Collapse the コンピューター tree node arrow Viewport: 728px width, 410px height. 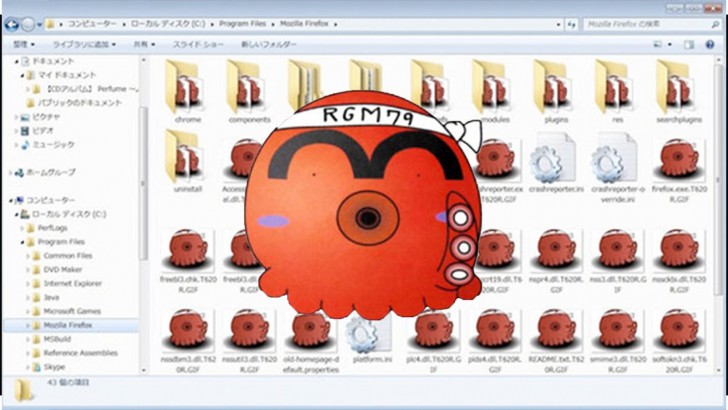point(11,200)
